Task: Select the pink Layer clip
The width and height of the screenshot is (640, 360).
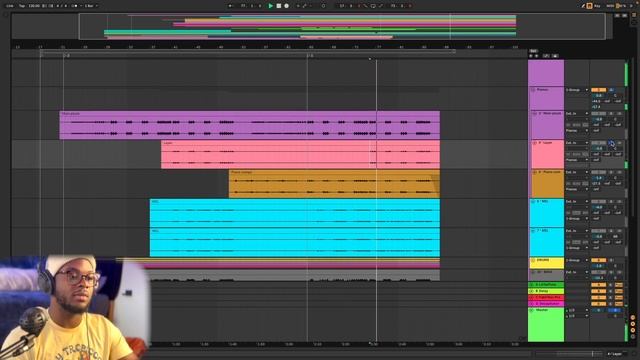Action: (x=300, y=154)
